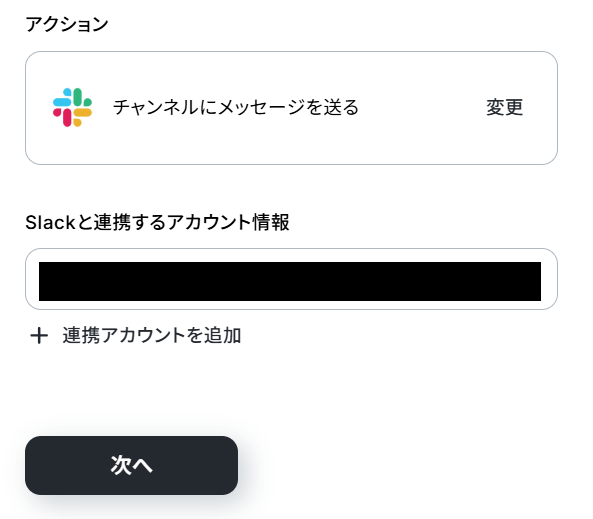The image size is (593, 519).
Task: Click the チャンネルにメッセージを送る action text
Action: [x=236, y=107]
